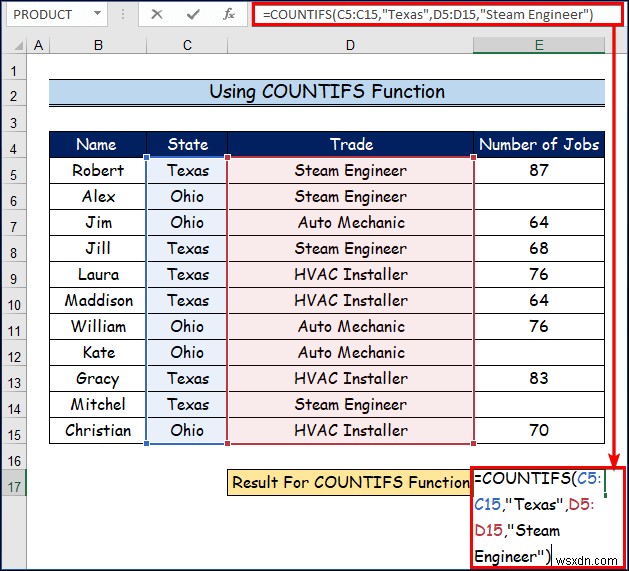Click Laura's State cell Texas
Viewport: 629px width, 571px height.
(187, 274)
